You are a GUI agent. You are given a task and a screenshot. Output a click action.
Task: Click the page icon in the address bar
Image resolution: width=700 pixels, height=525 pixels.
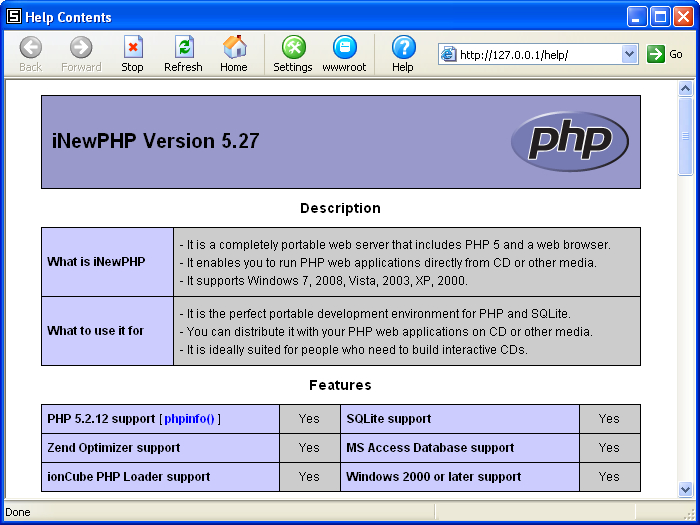coord(448,54)
